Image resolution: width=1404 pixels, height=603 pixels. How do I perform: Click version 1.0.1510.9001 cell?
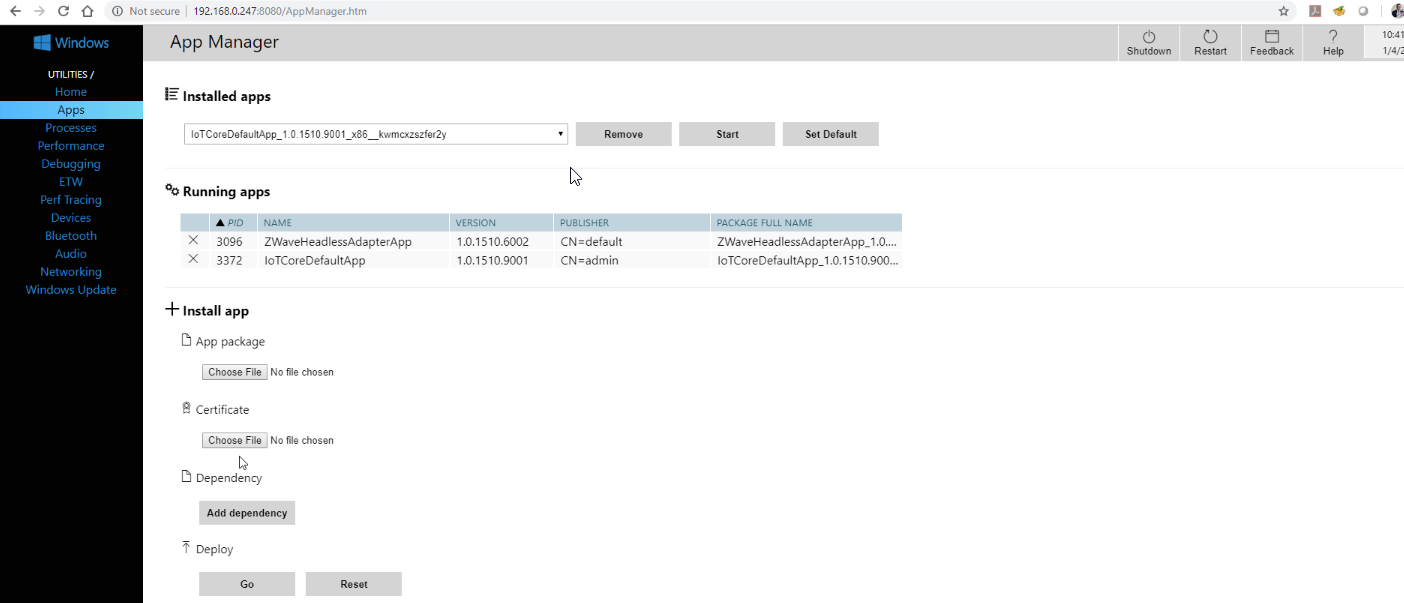pos(501,260)
